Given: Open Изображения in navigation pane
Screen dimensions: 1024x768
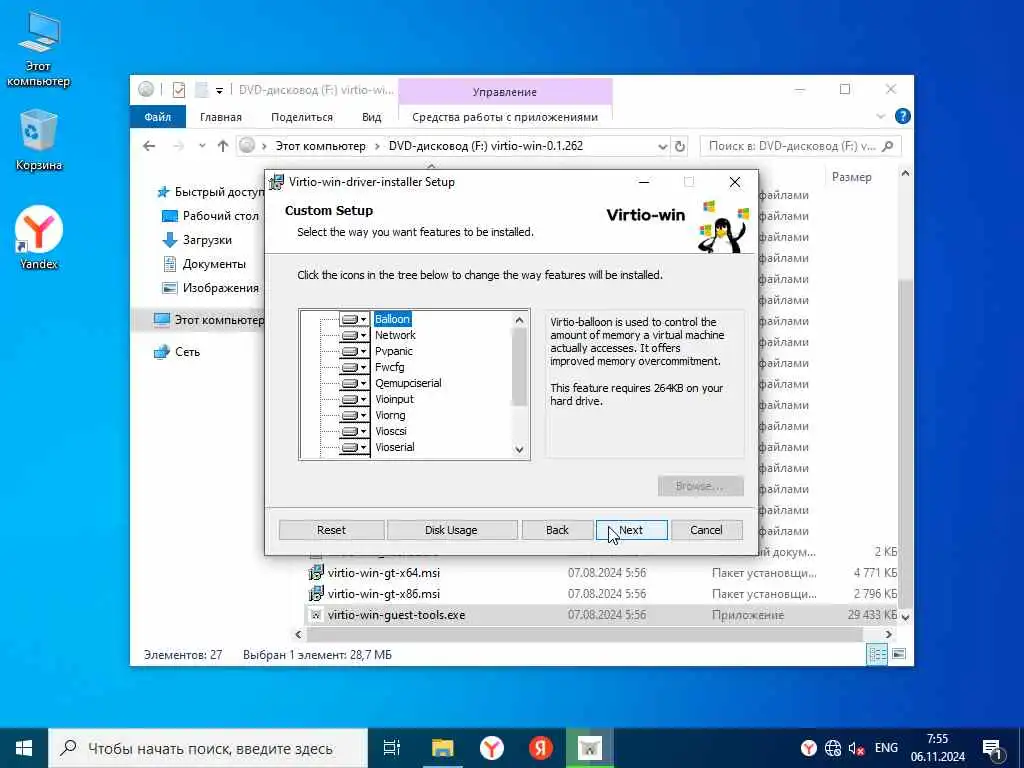Looking at the screenshot, I should [210, 288].
